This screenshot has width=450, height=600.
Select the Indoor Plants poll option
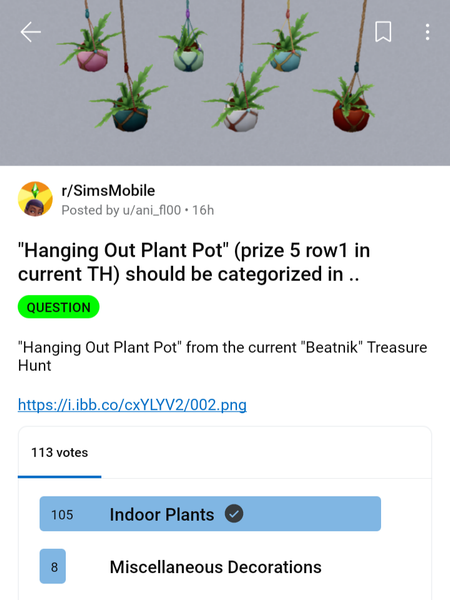[210, 514]
